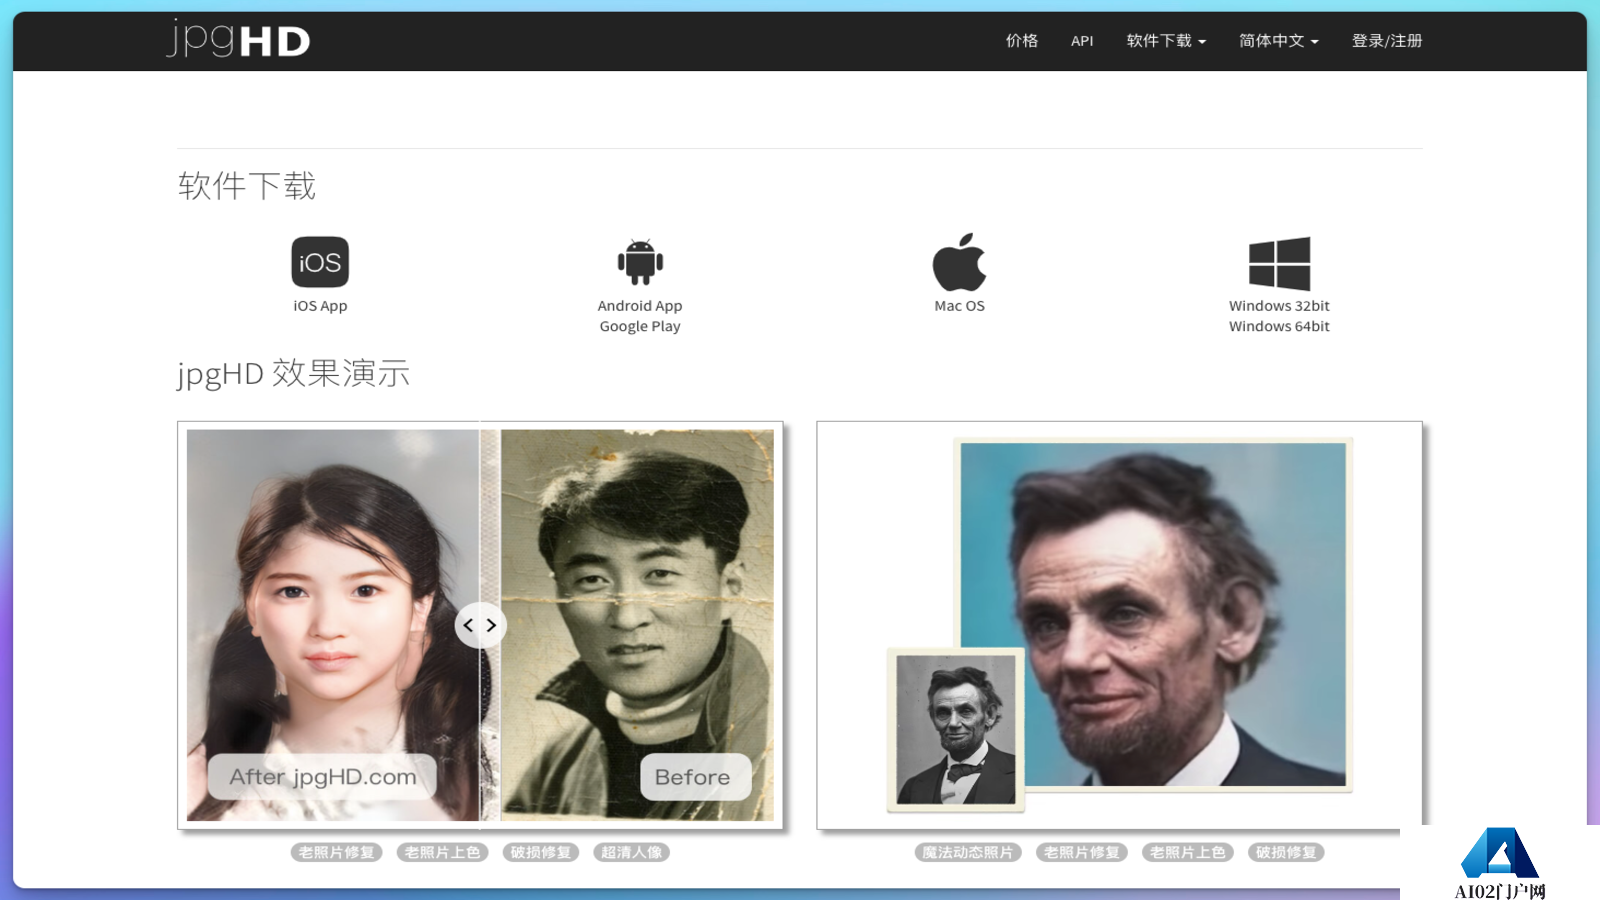Click the Android robot icon
Screen dimensions: 1600x900
coord(640,262)
